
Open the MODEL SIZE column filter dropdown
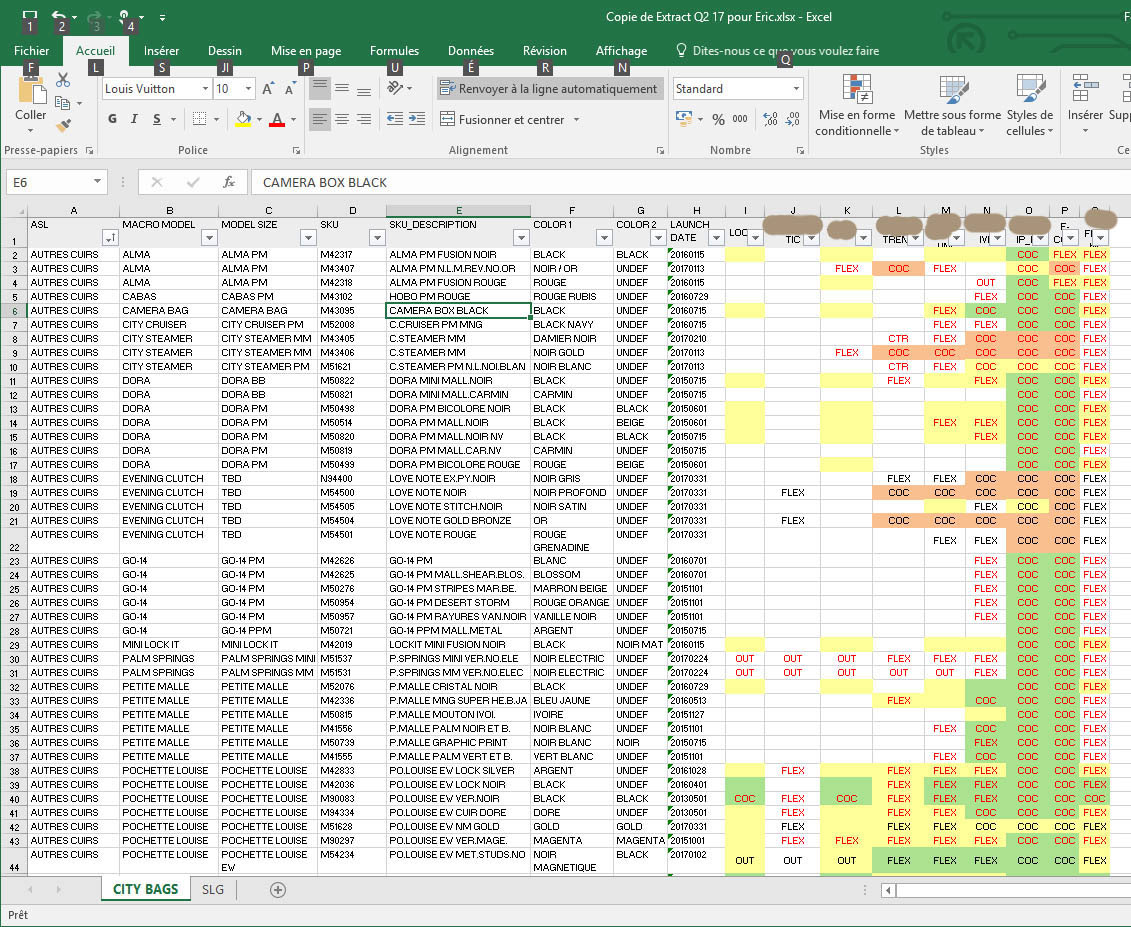tap(308, 237)
